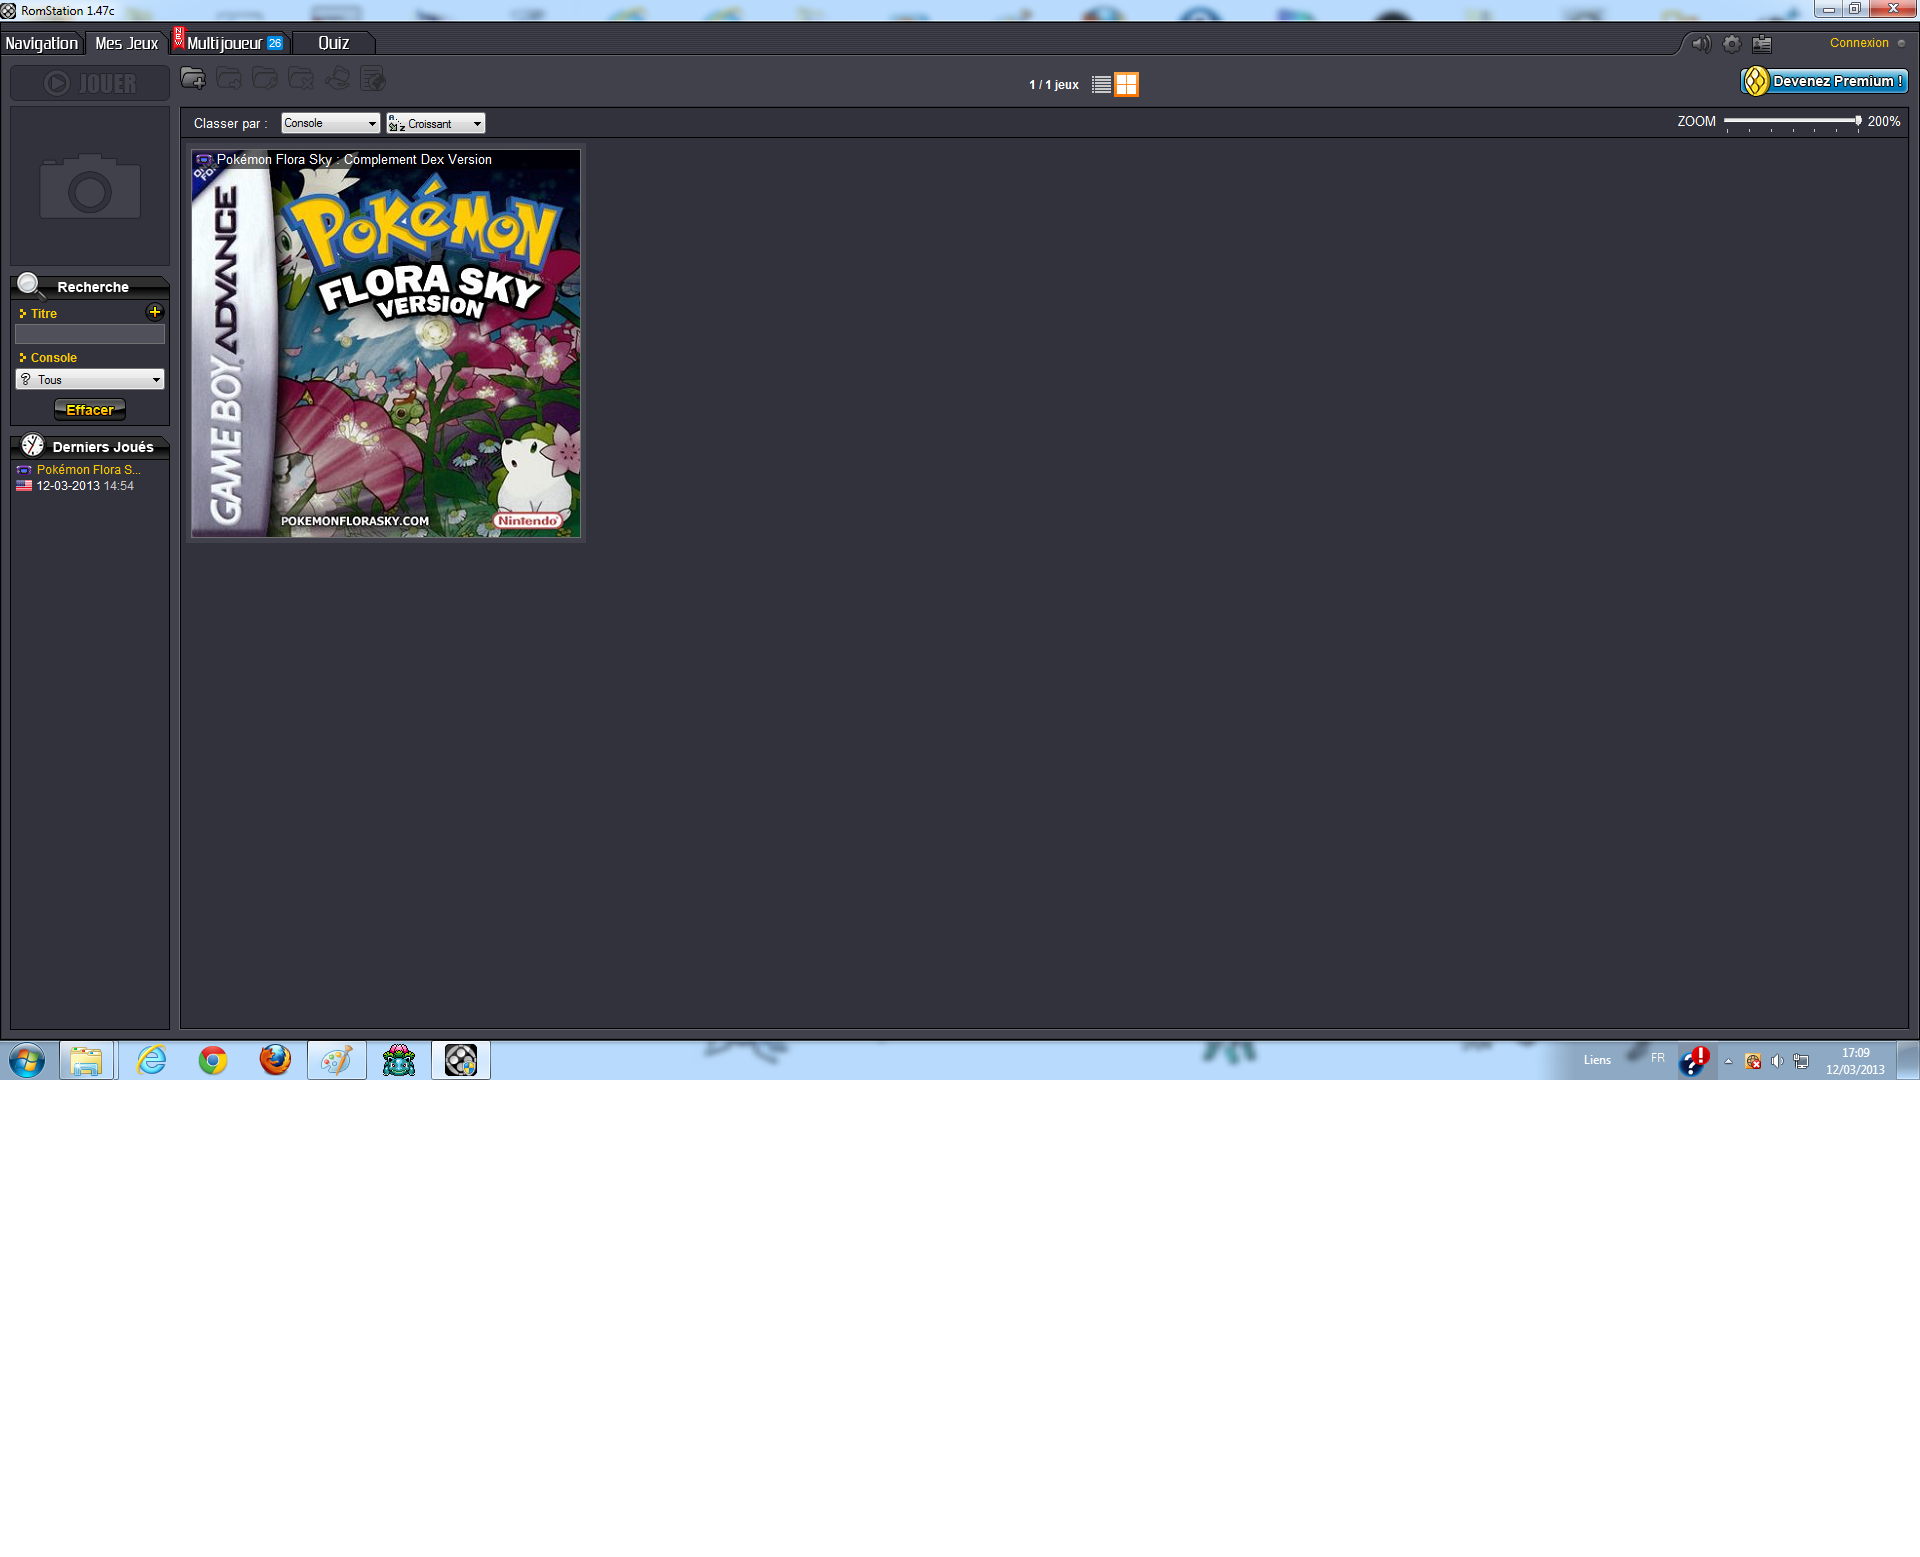Open the Console filter dropdown Tous

pyautogui.click(x=90, y=379)
